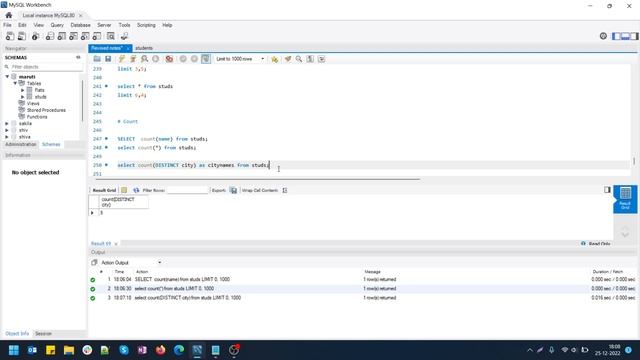Toggle the right sidebar panel visibility
640x360 pixels.
click(634, 36)
